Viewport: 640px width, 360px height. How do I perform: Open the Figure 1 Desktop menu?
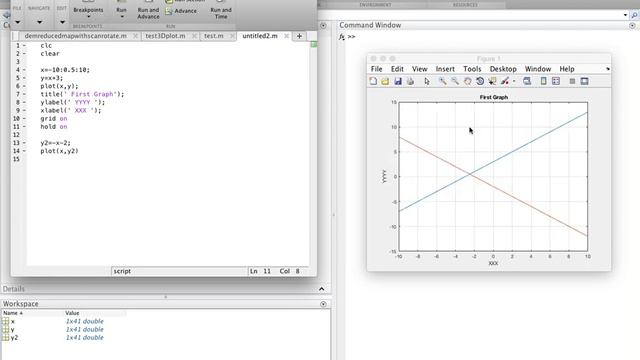[x=503, y=69]
